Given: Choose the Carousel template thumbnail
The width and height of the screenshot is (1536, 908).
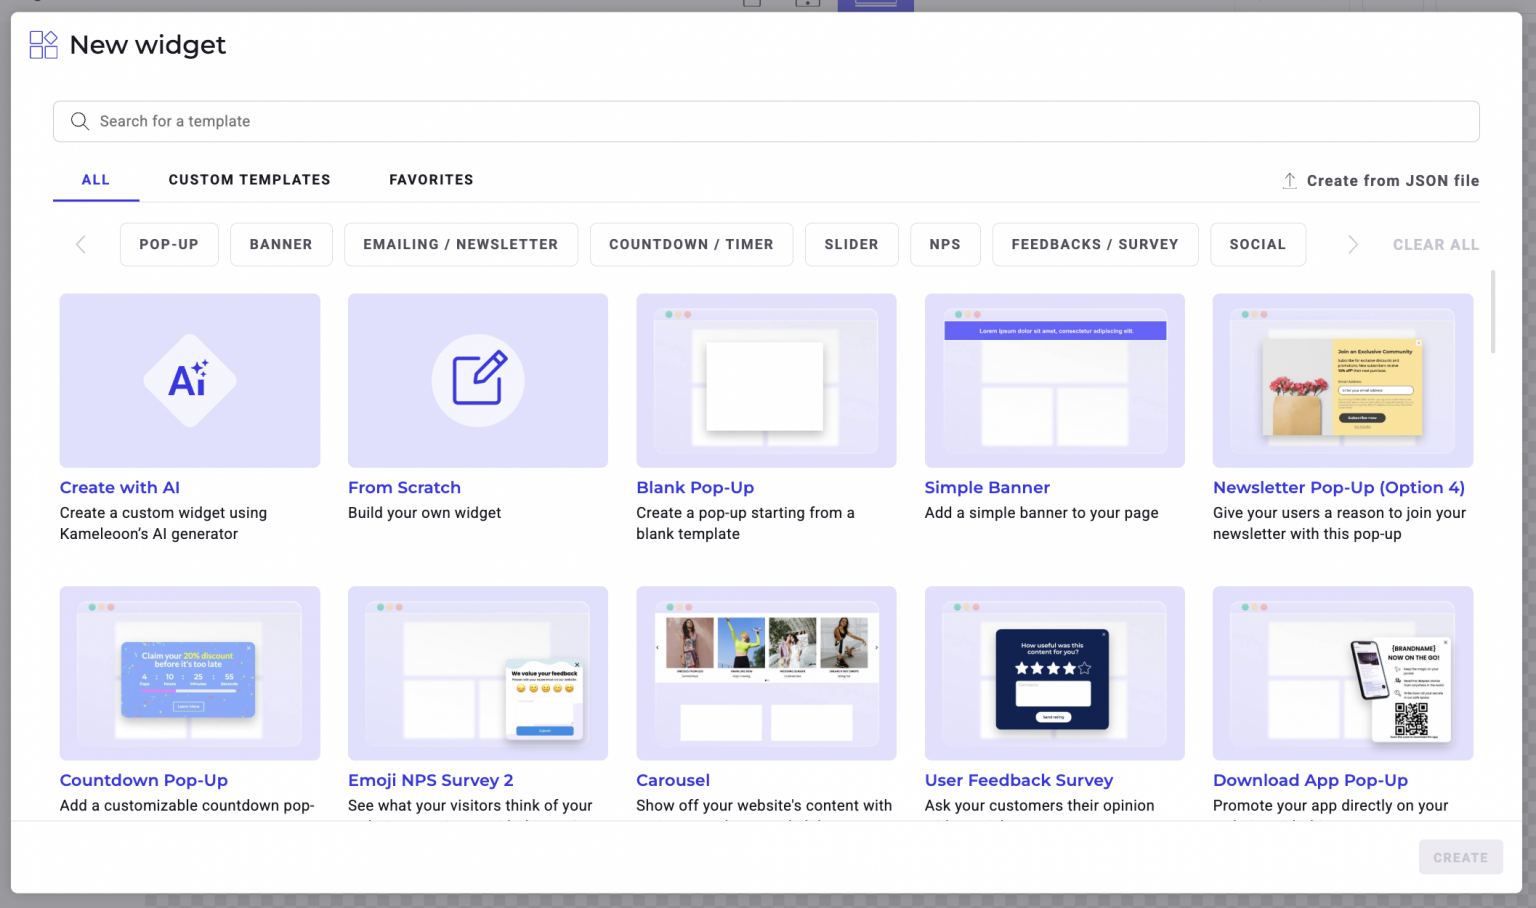Looking at the screenshot, I should (x=766, y=673).
